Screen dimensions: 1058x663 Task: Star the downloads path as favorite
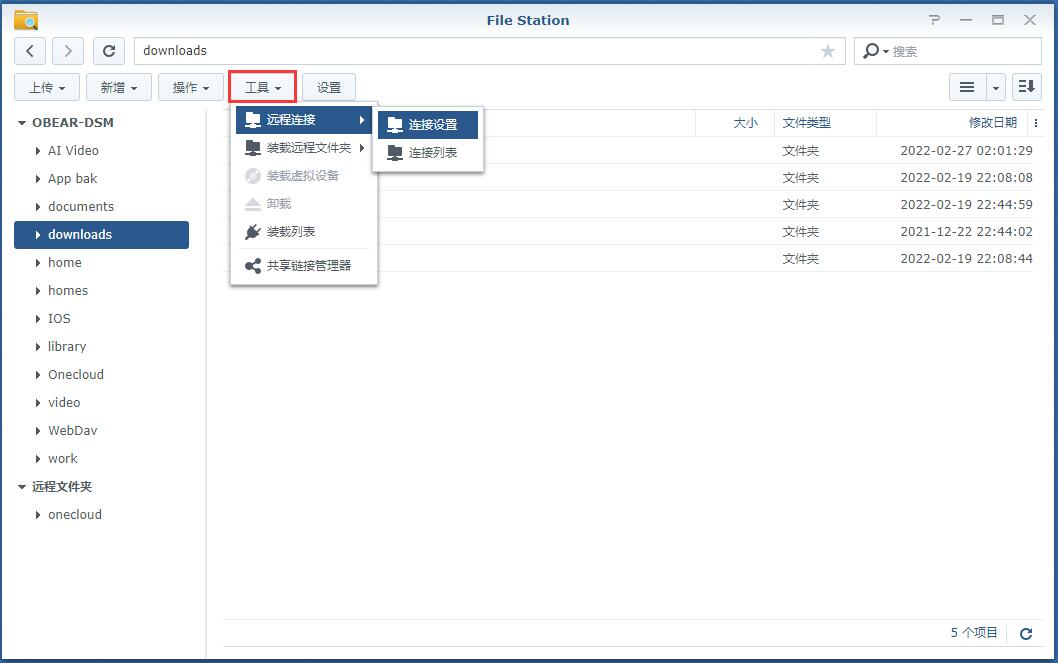pos(828,50)
